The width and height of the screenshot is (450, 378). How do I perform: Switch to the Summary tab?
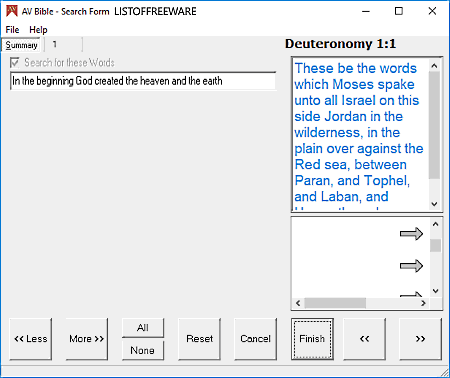pyautogui.click(x=21, y=45)
